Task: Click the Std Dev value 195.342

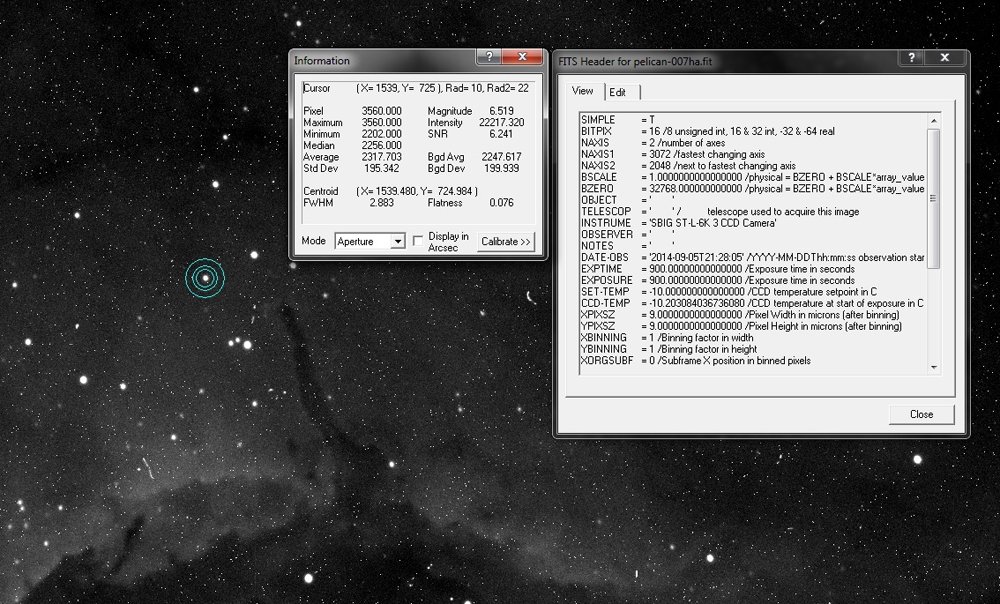Action: point(381,168)
